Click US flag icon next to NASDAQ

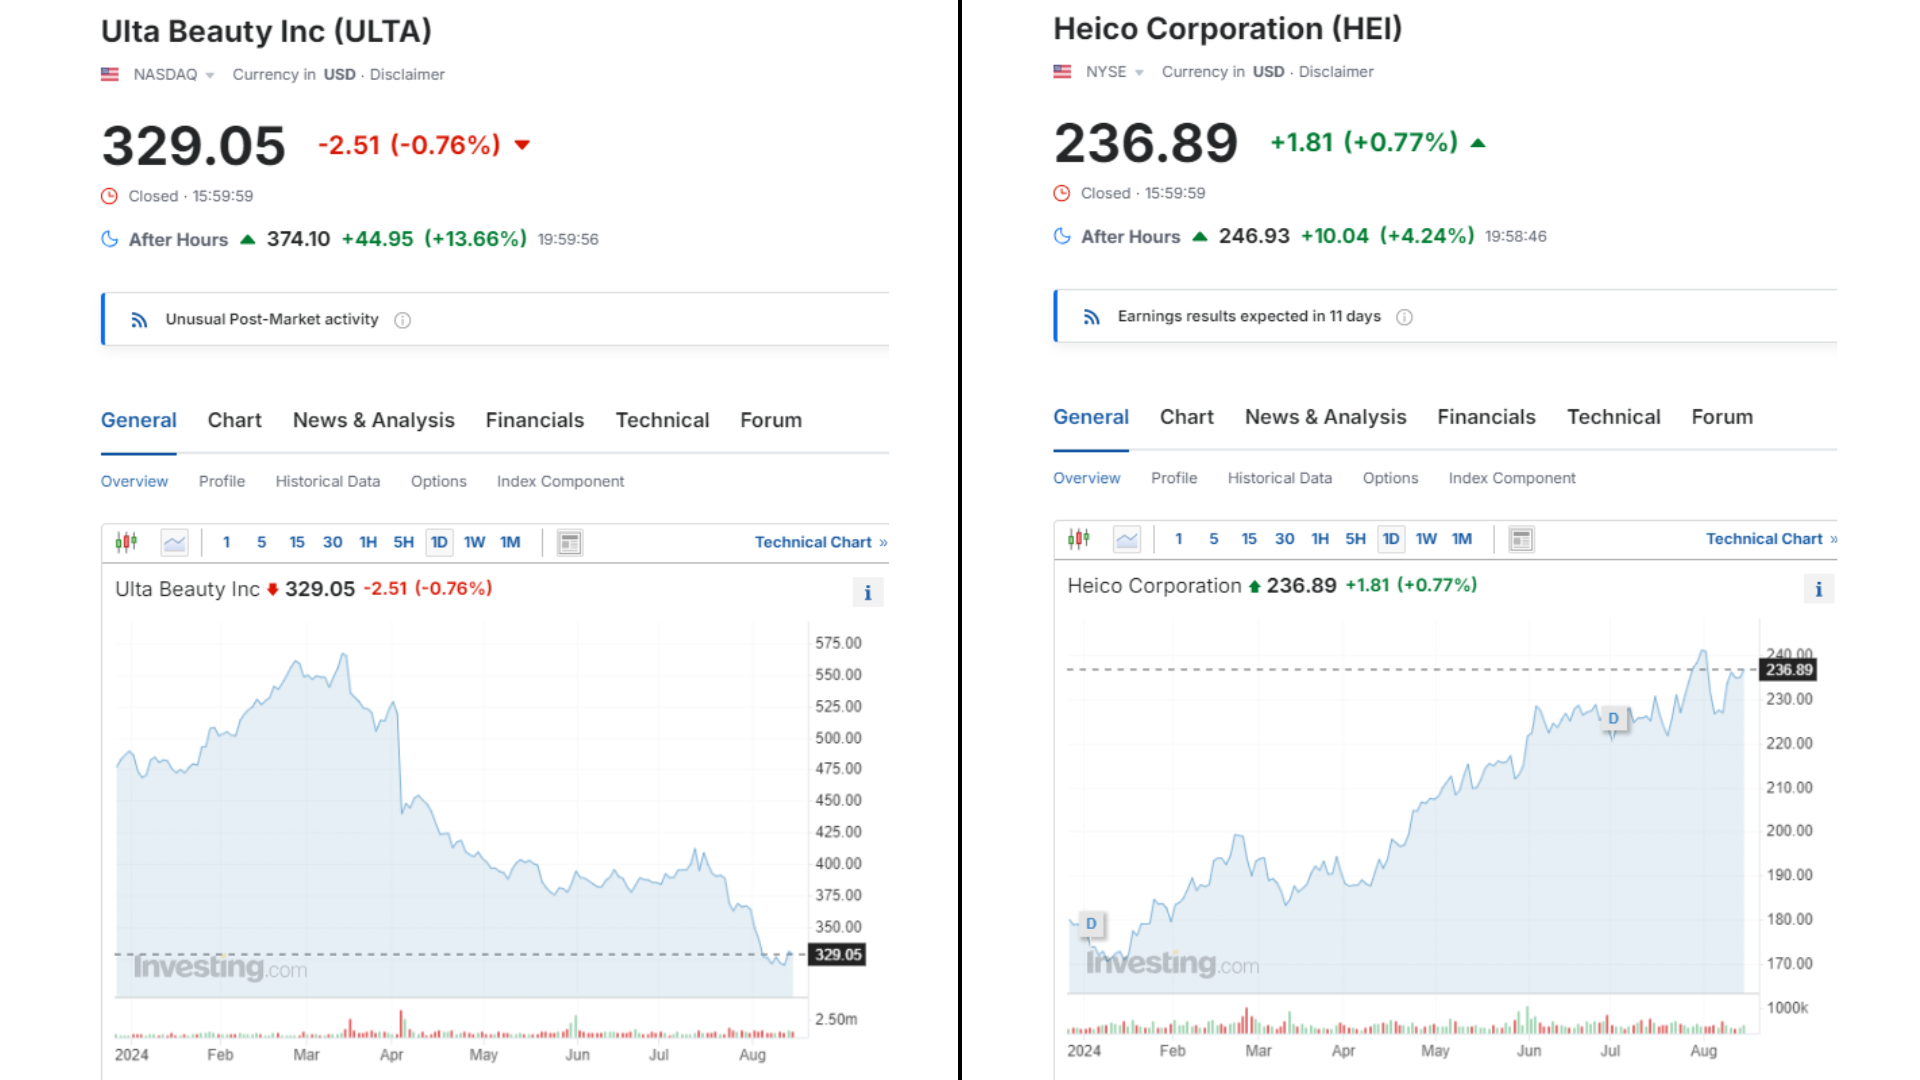pos(110,74)
